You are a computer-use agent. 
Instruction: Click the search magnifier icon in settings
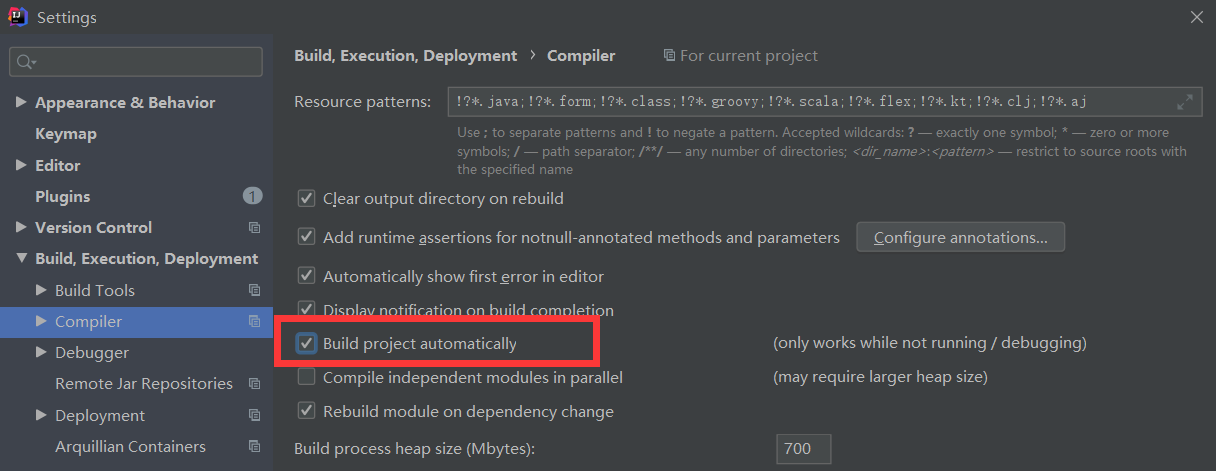pos(24,62)
